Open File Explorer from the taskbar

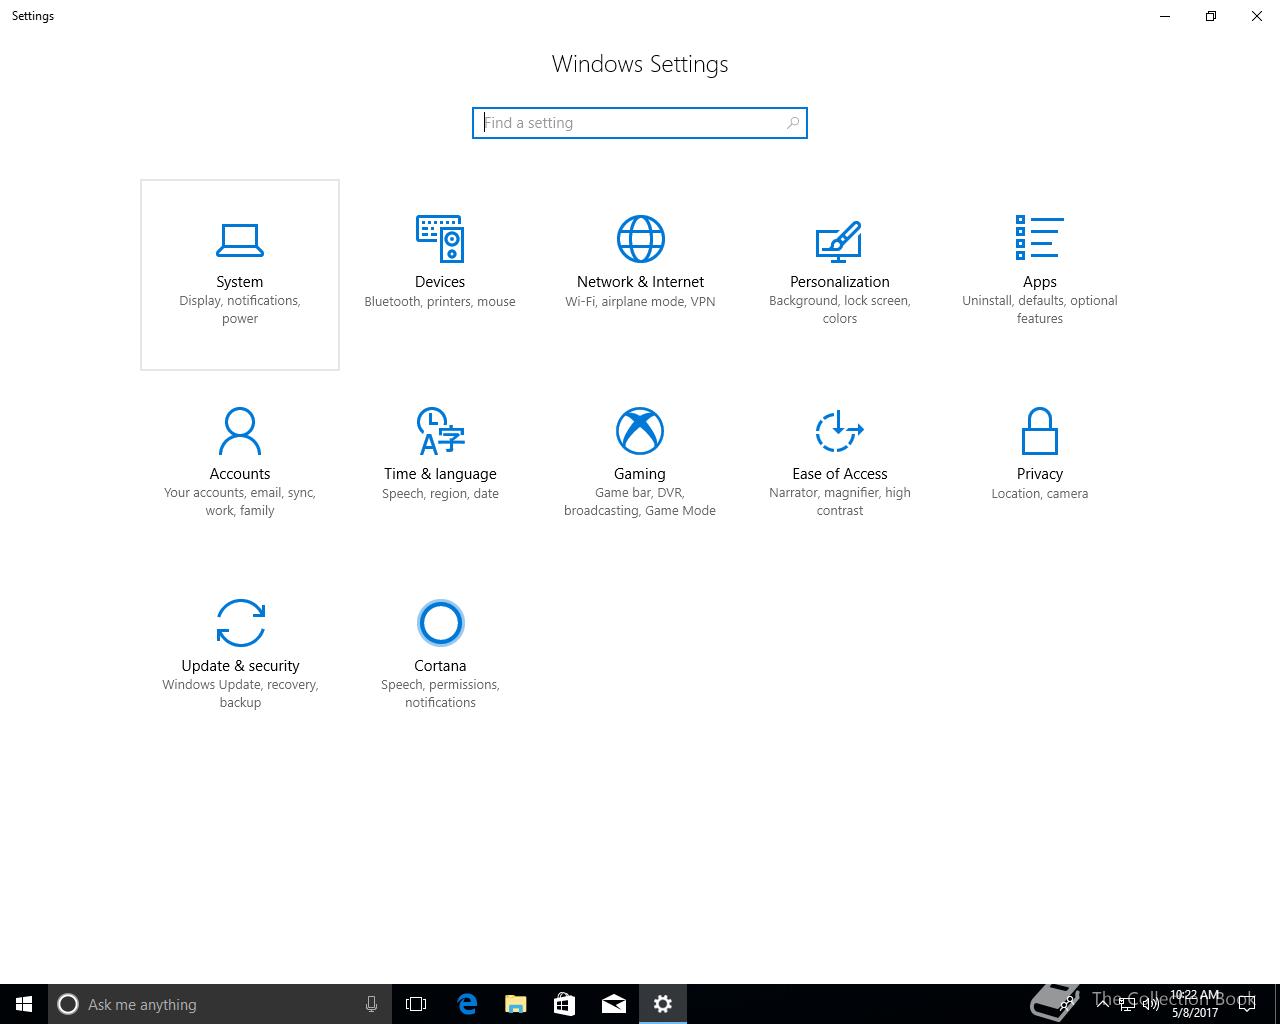point(515,1004)
